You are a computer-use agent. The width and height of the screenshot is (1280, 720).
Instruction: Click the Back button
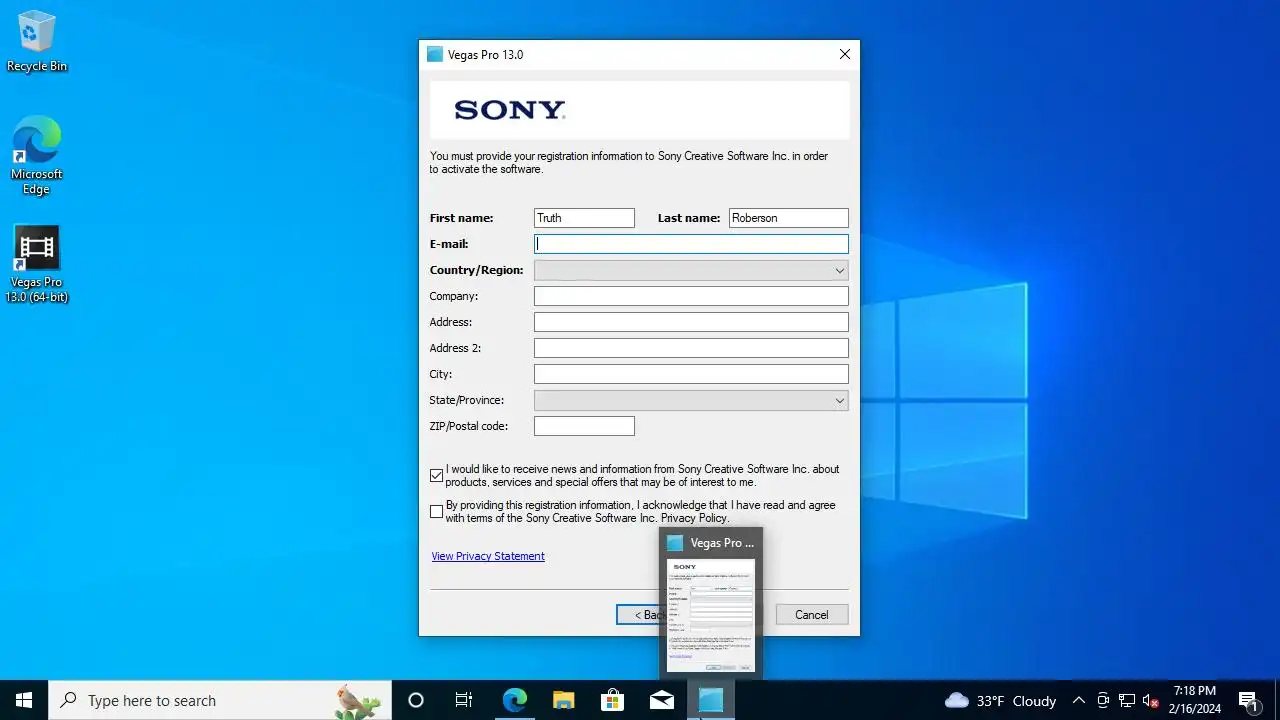(x=638, y=615)
